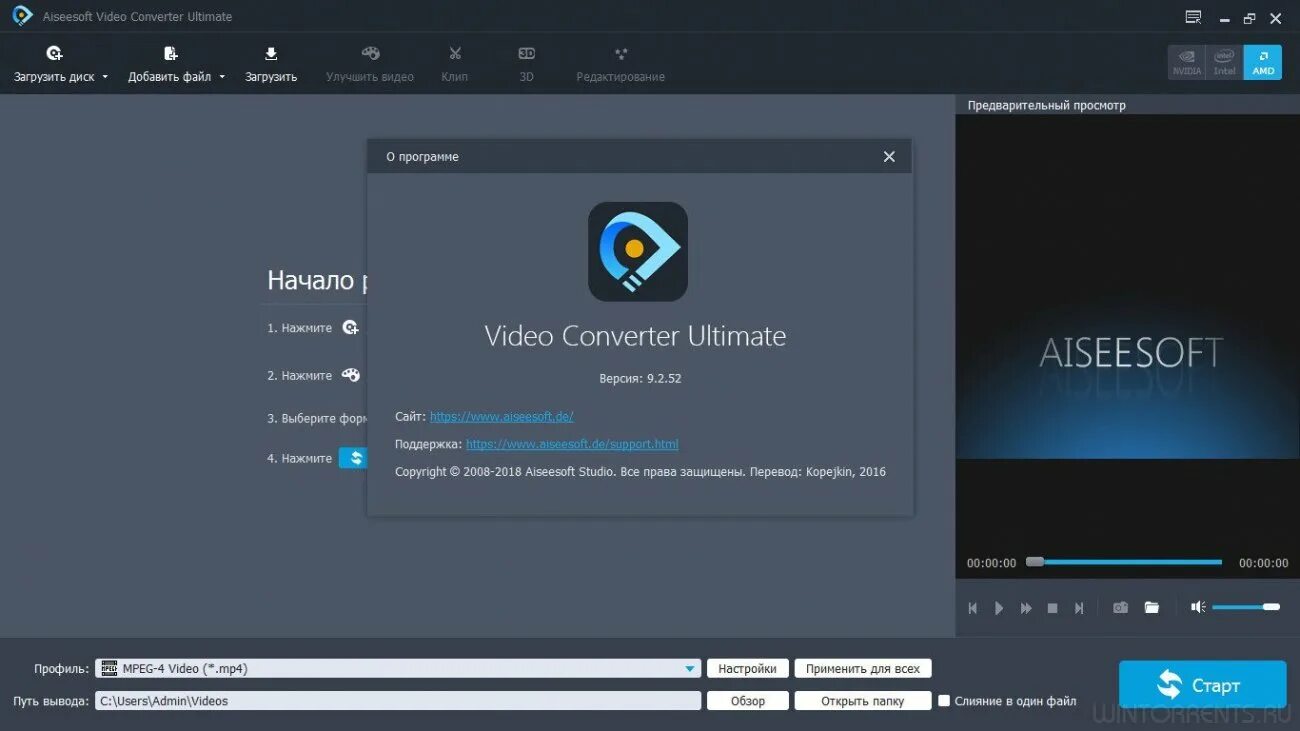Toggle NVIDIA acceleration badge
The height and width of the screenshot is (731, 1300).
coord(1187,62)
